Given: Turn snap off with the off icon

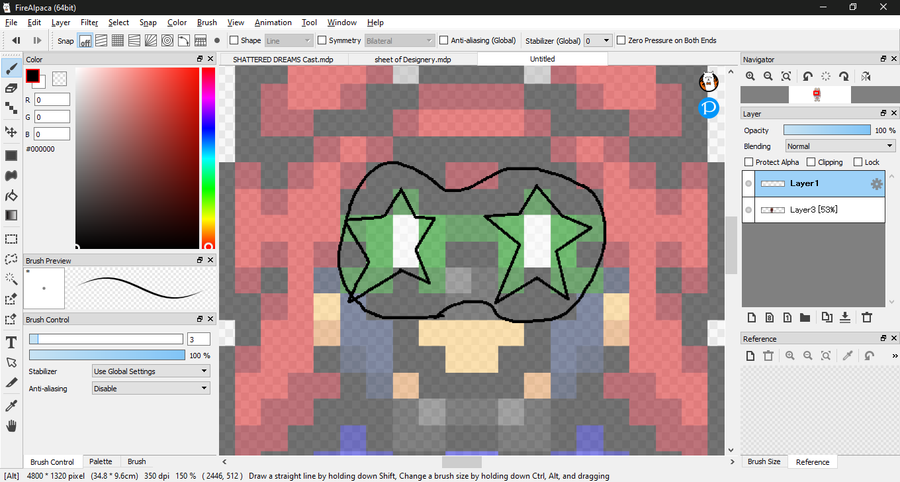Looking at the screenshot, I should pos(85,41).
